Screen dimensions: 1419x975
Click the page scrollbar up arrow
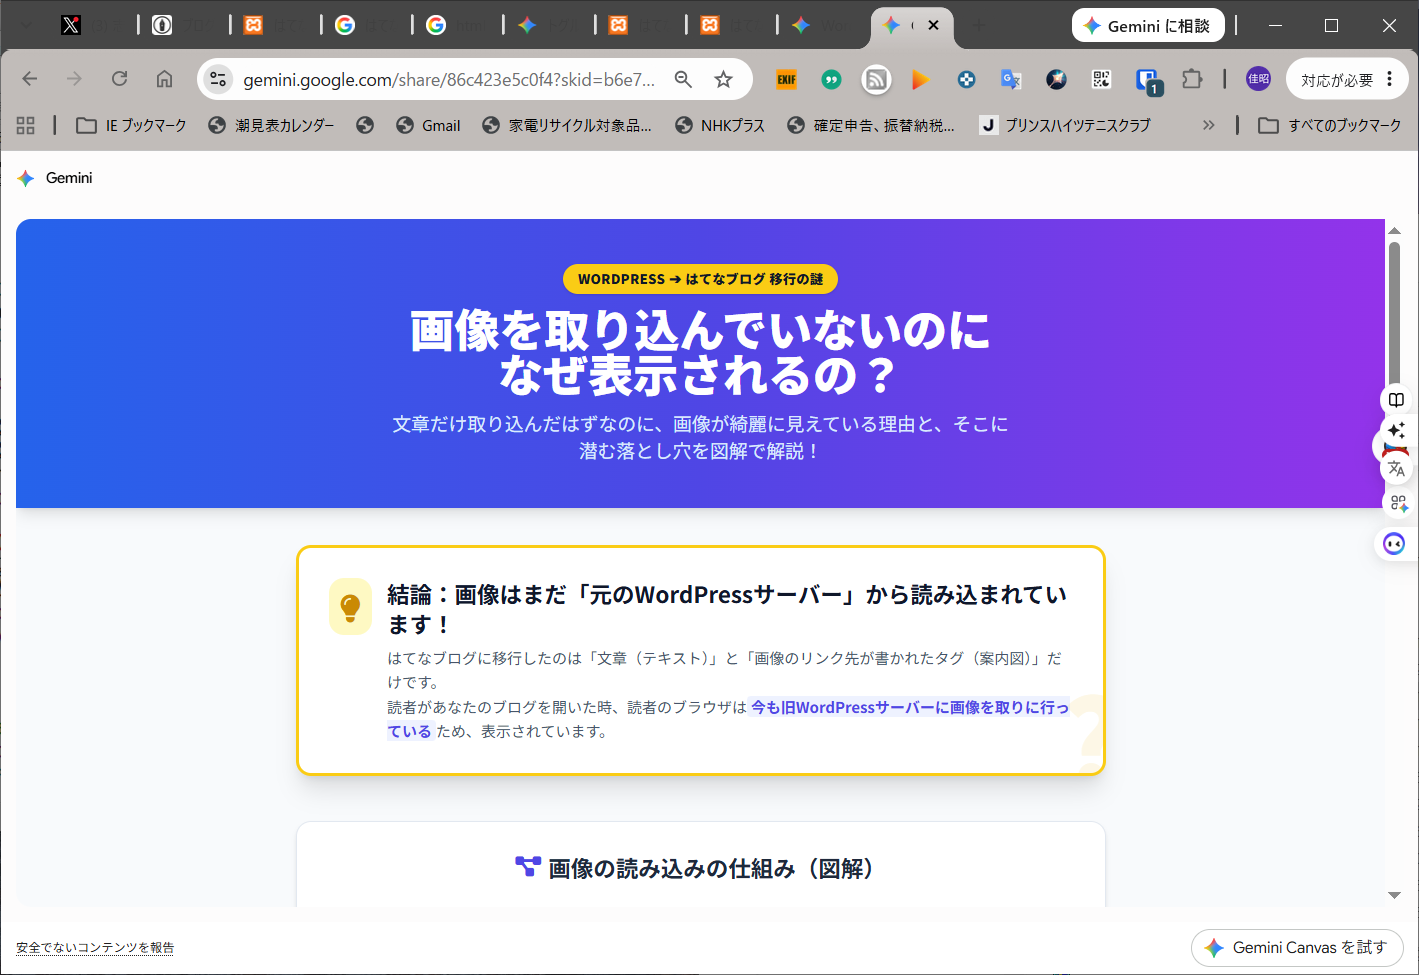(x=1394, y=231)
